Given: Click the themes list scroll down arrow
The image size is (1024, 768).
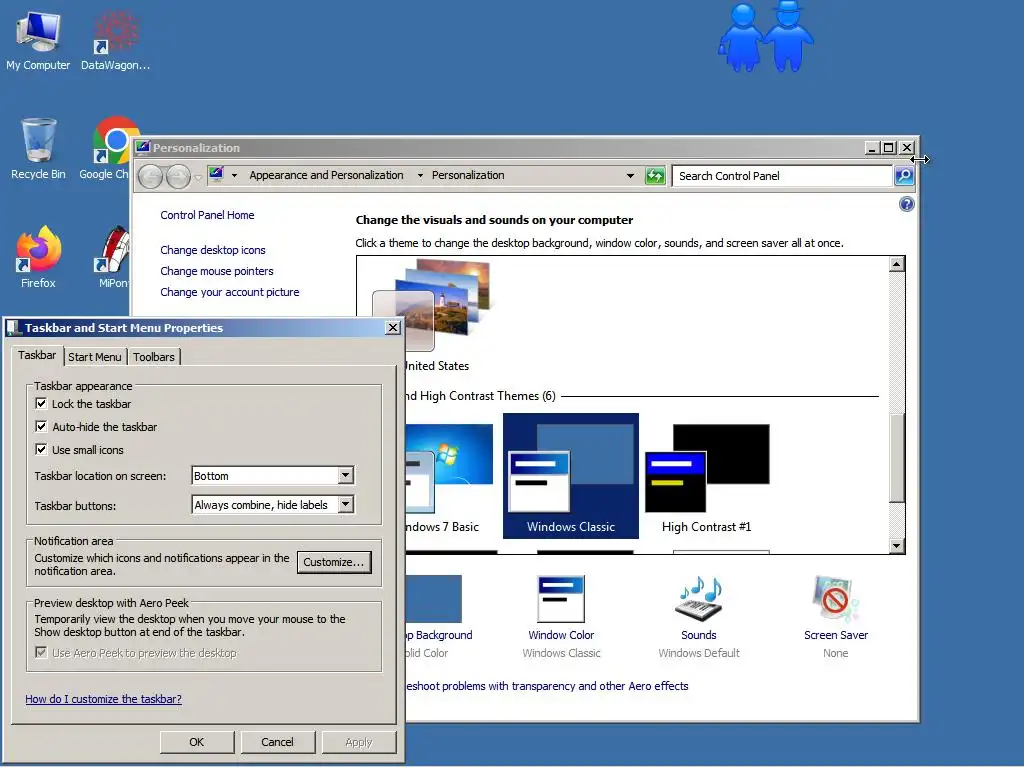Looking at the screenshot, I should pyautogui.click(x=897, y=546).
